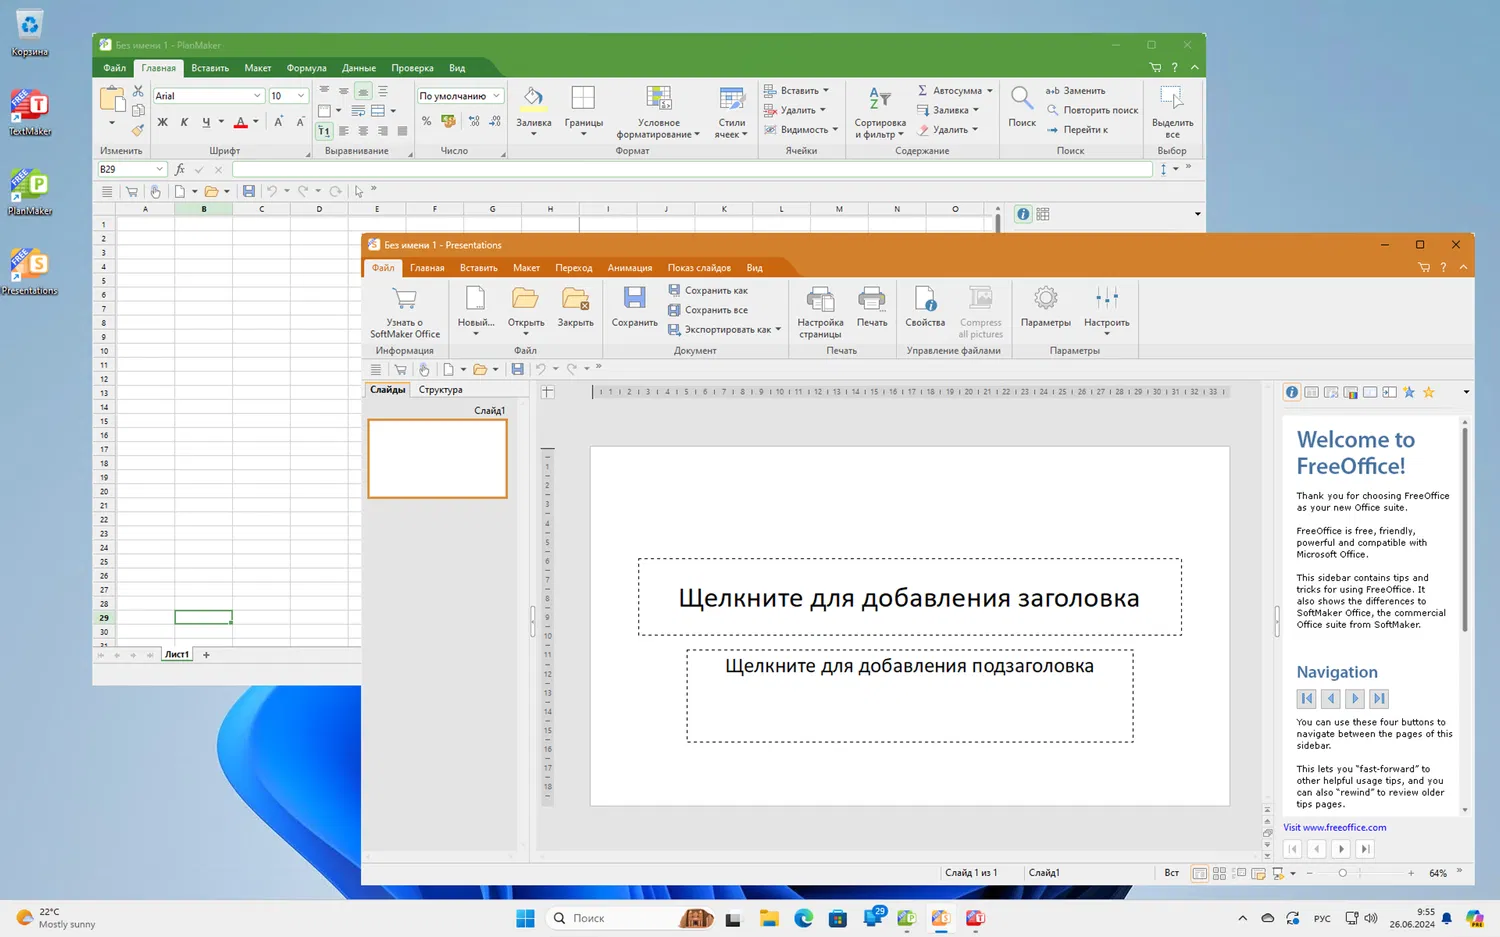
Task: Click the Границы borders icon in PlanMaker
Action: click(583, 98)
